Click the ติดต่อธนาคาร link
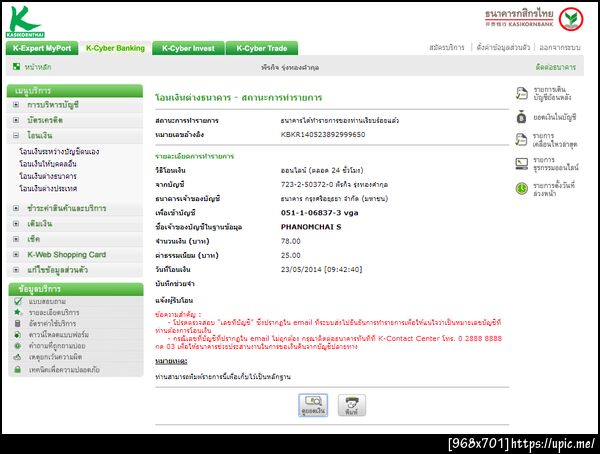 click(556, 67)
